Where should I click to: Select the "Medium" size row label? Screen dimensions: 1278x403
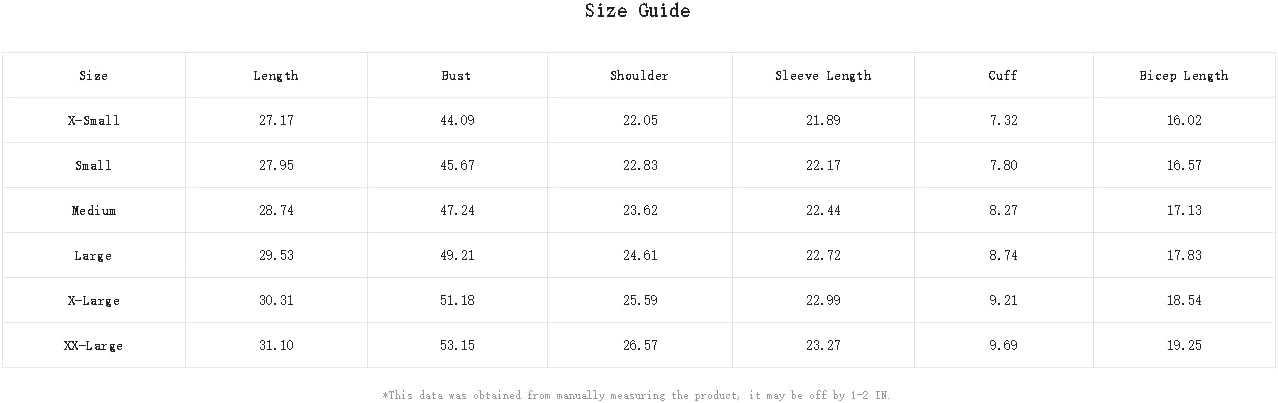point(93,211)
